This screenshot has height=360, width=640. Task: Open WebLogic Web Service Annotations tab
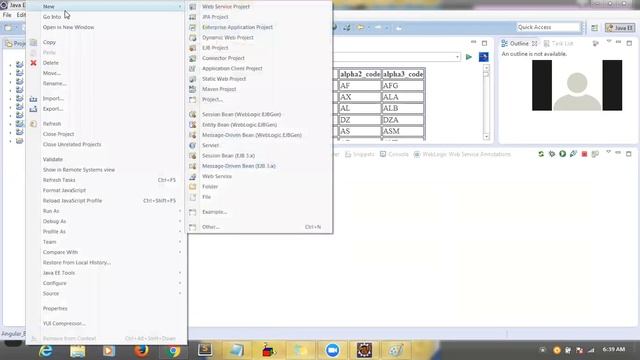(x=462, y=154)
